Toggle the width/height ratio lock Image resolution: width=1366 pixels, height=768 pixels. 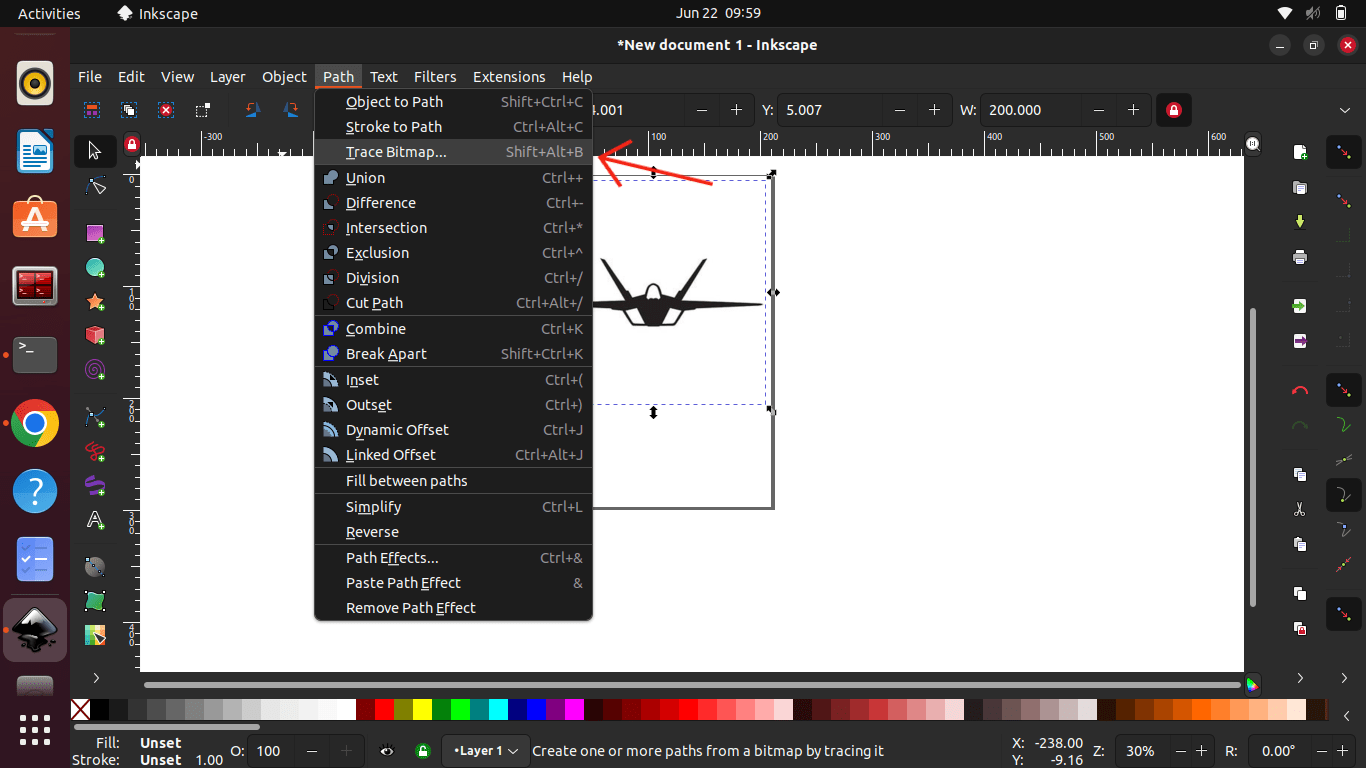pos(1173,110)
